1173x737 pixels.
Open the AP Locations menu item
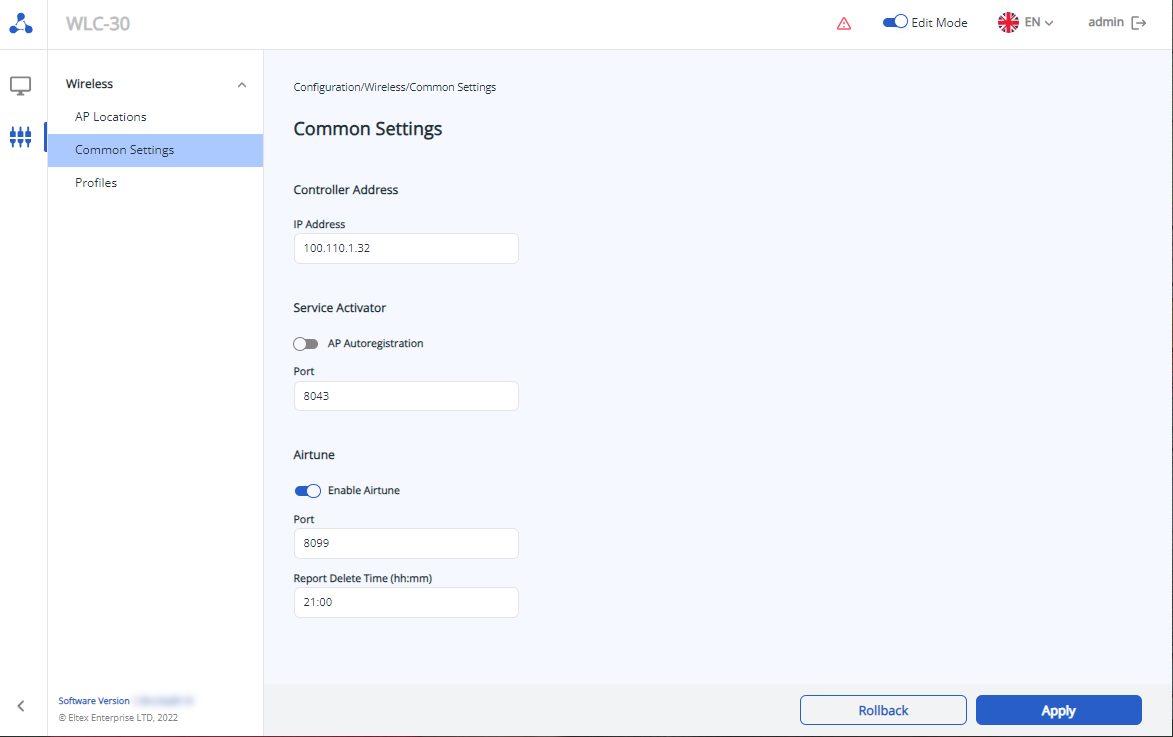tap(111, 117)
